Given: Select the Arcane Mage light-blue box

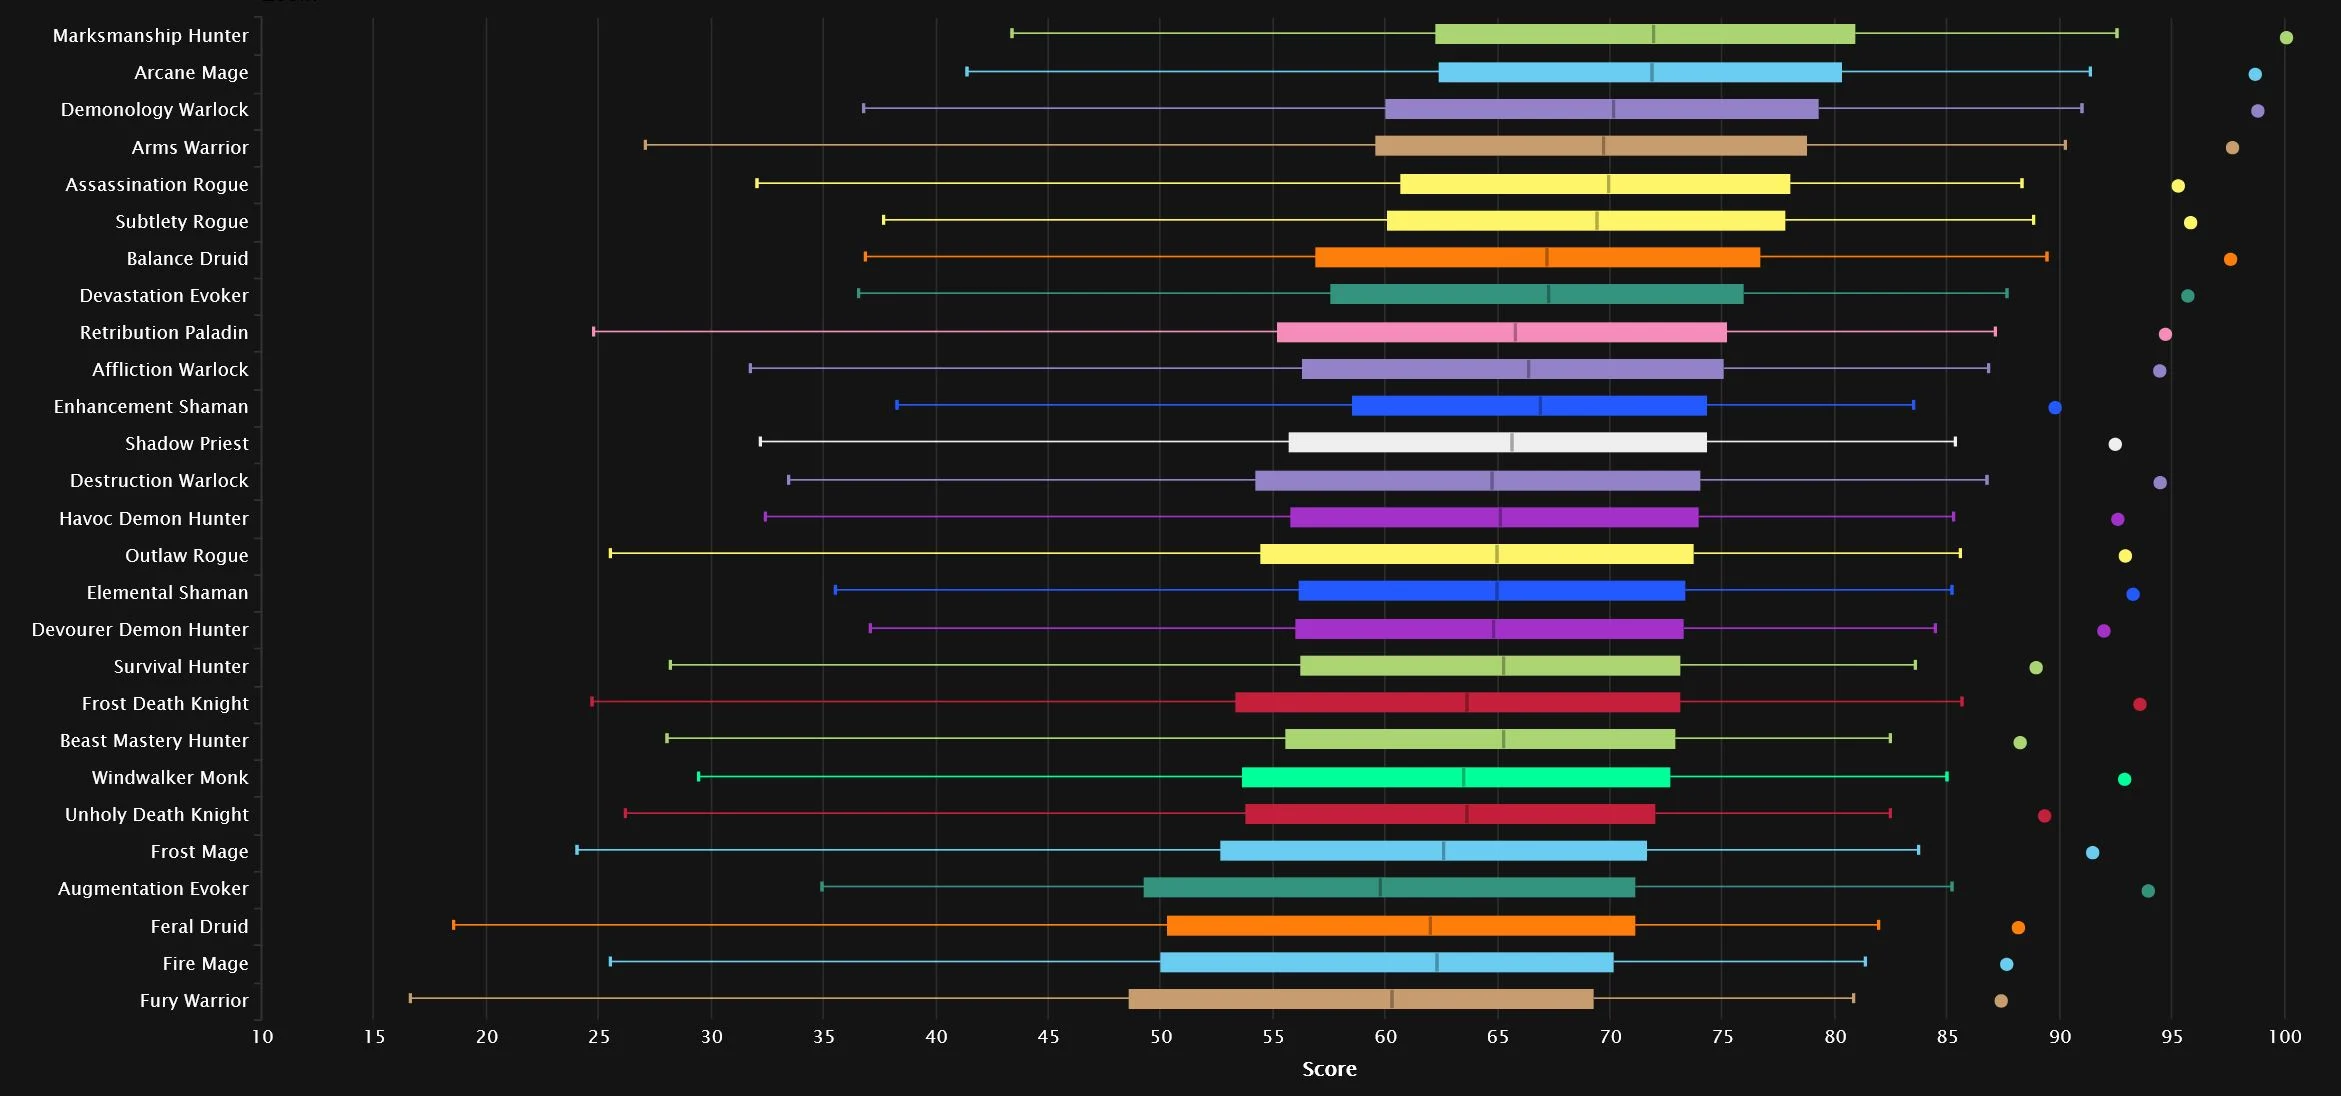Looking at the screenshot, I should tap(1640, 72).
